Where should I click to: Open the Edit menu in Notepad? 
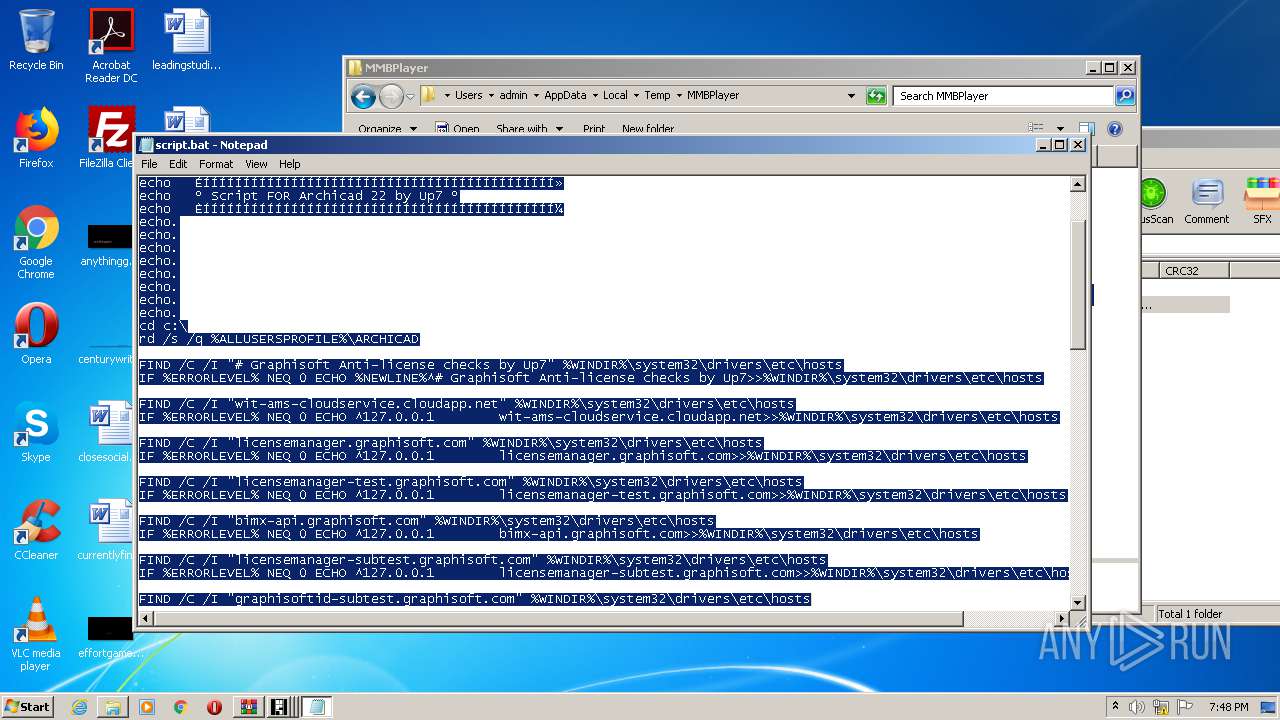[x=178, y=164]
